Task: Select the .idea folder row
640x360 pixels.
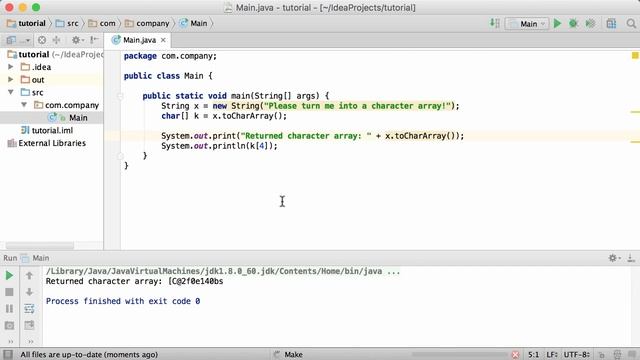Action: tap(51, 67)
